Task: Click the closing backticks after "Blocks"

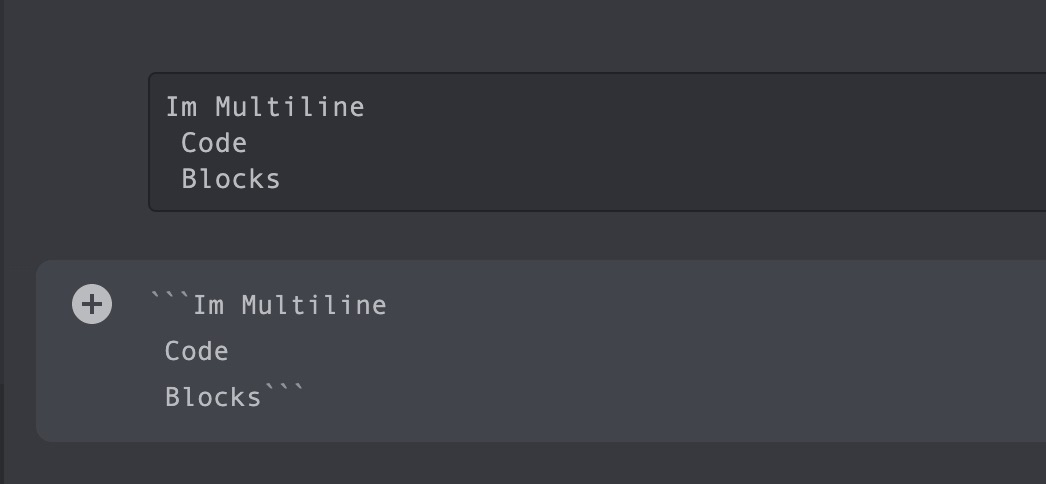Action: [x=284, y=392]
